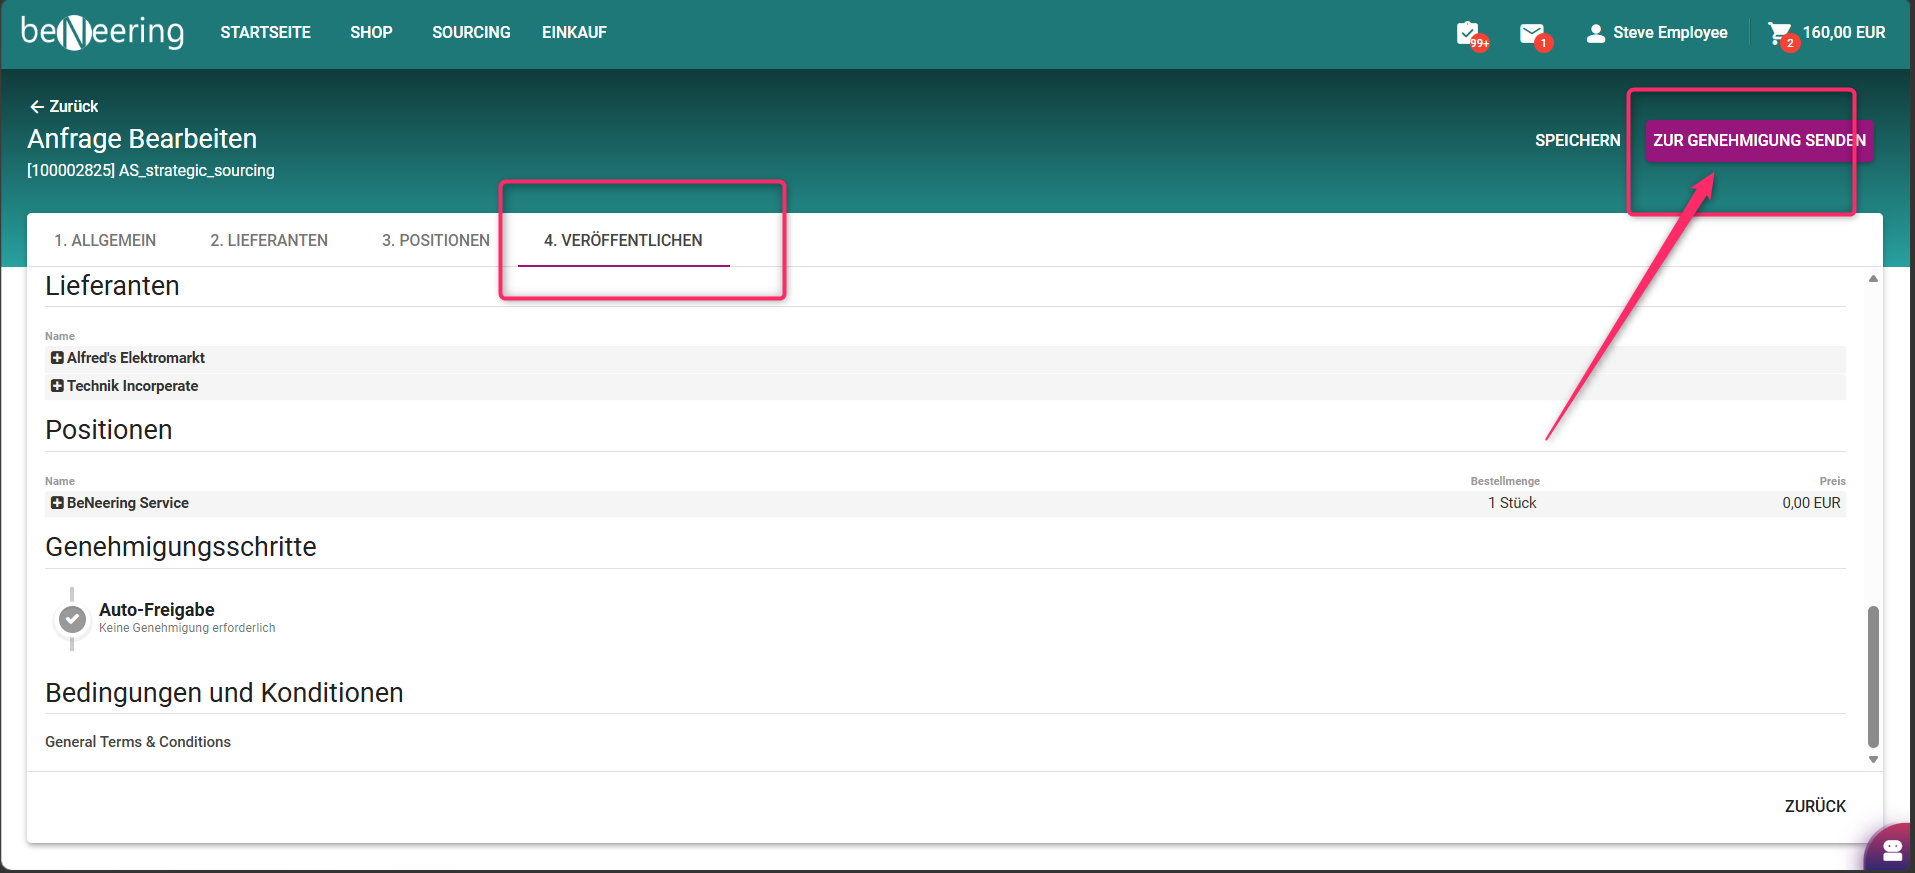Image resolution: width=1915 pixels, height=873 pixels.
Task: Click the Genehmigungsschritte heading
Action: pyautogui.click(x=181, y=547)
